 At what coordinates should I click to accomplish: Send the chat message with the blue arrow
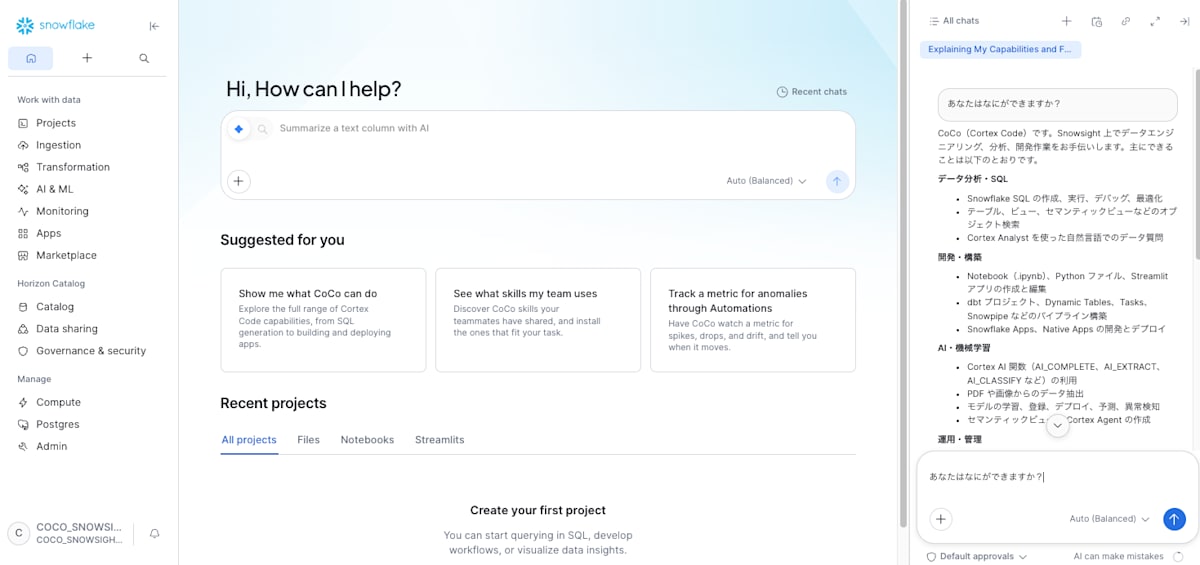[x=1175, y=519]
